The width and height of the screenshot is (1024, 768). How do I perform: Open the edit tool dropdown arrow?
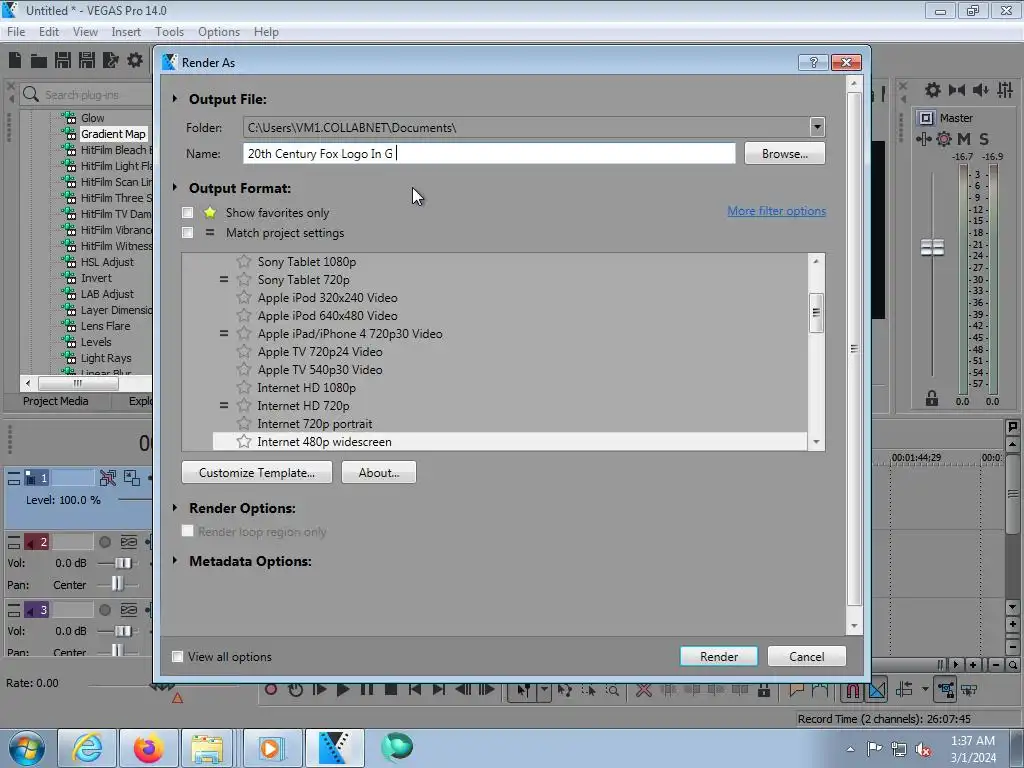tap(543, 690)
